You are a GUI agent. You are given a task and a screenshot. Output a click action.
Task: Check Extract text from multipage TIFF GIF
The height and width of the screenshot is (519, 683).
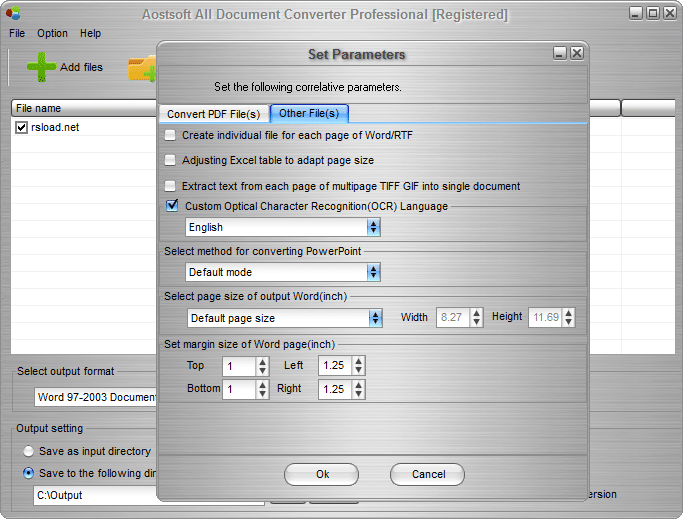pos(170,186)
